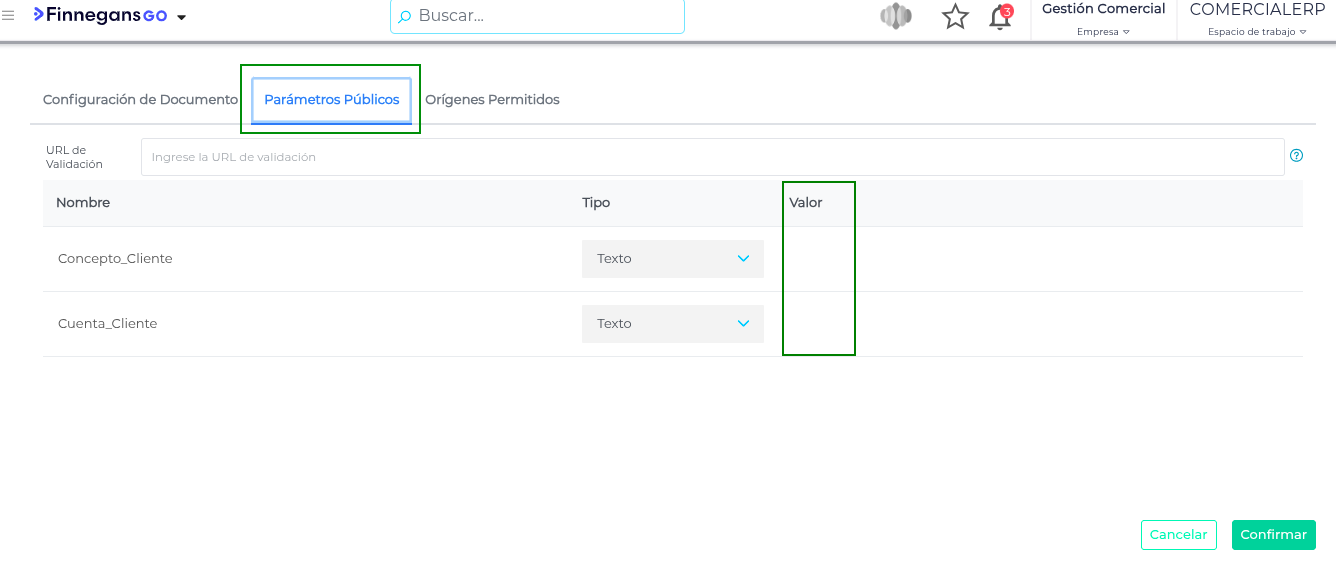Expand the caret beside Finnegans GO logo
Viewport: 1336px width, 565px height.
click(x=182, y=18)
